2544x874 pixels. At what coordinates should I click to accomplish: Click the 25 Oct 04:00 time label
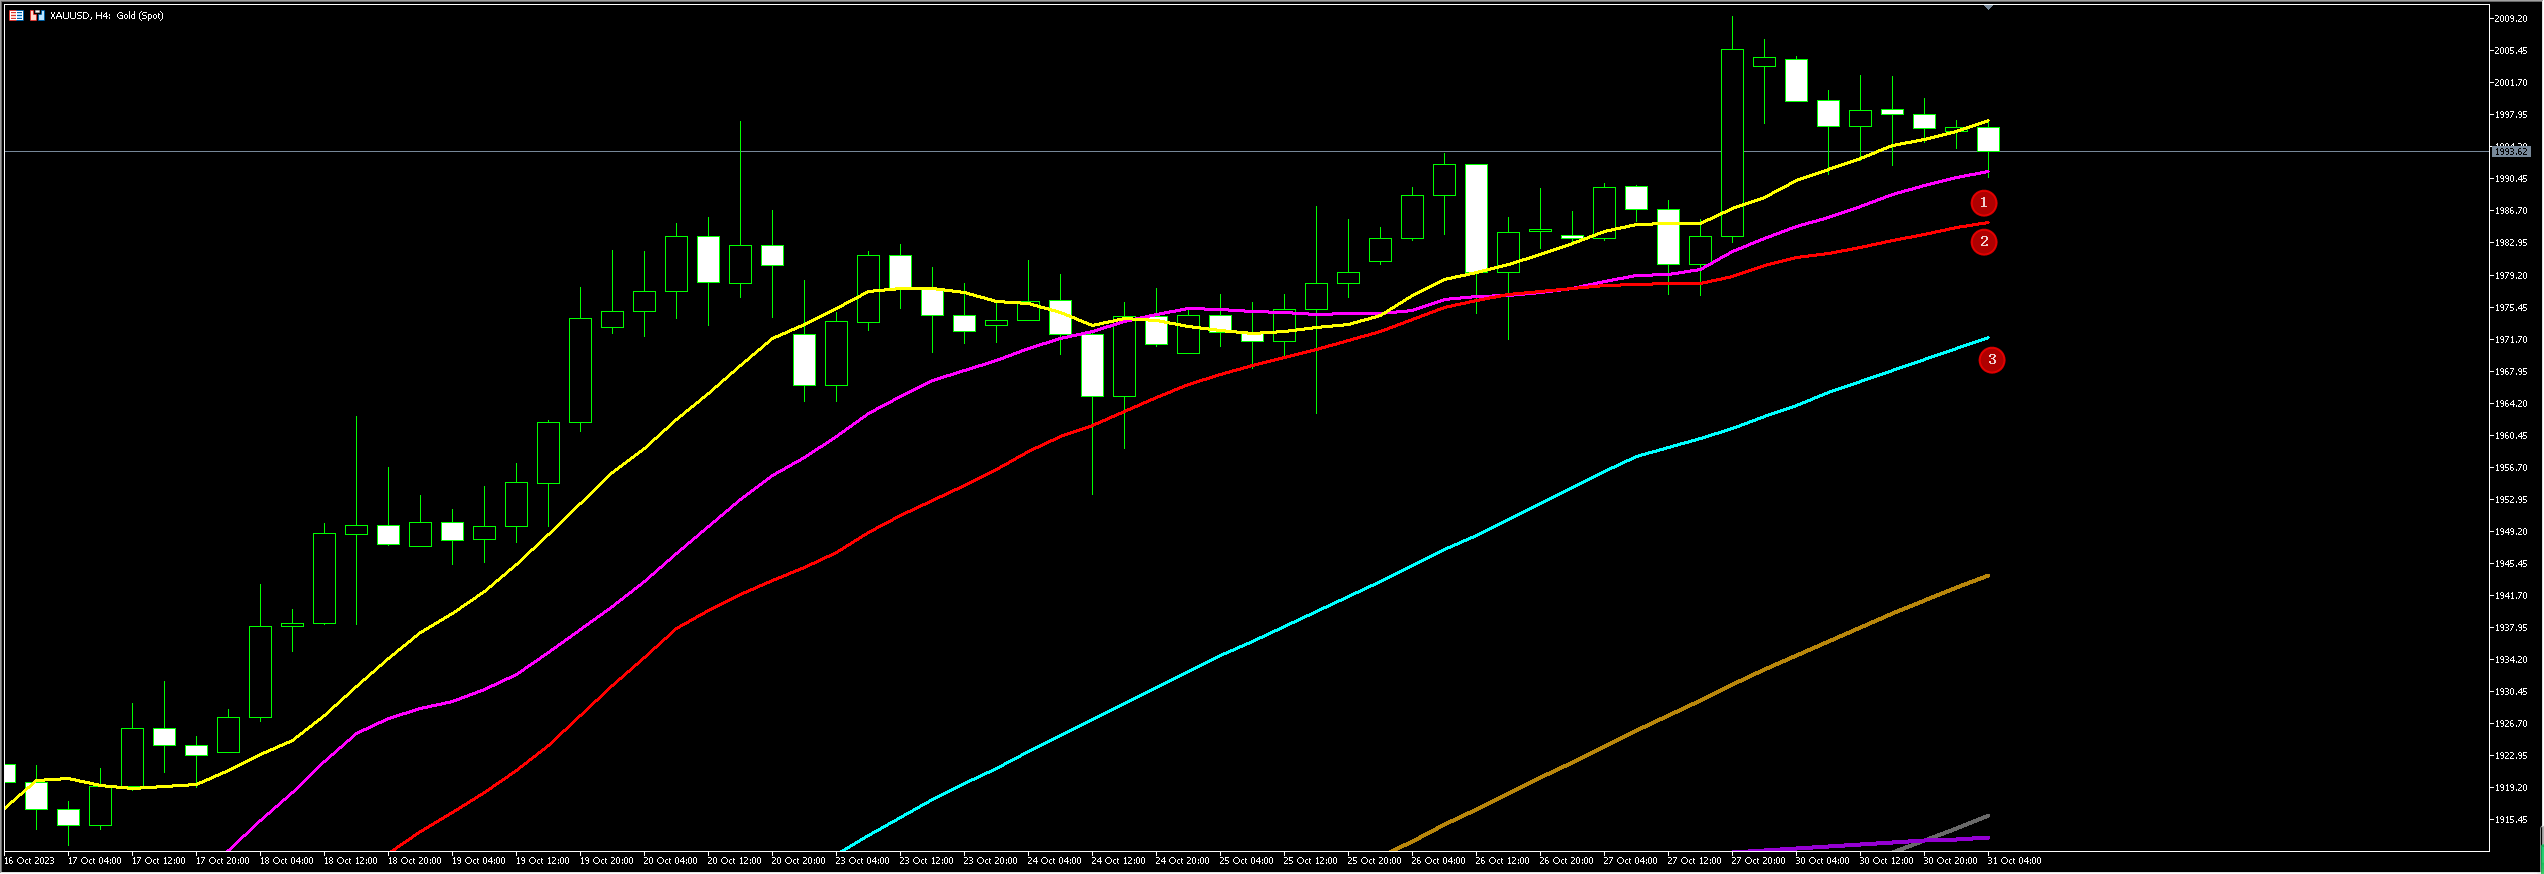coord(1247,861)
